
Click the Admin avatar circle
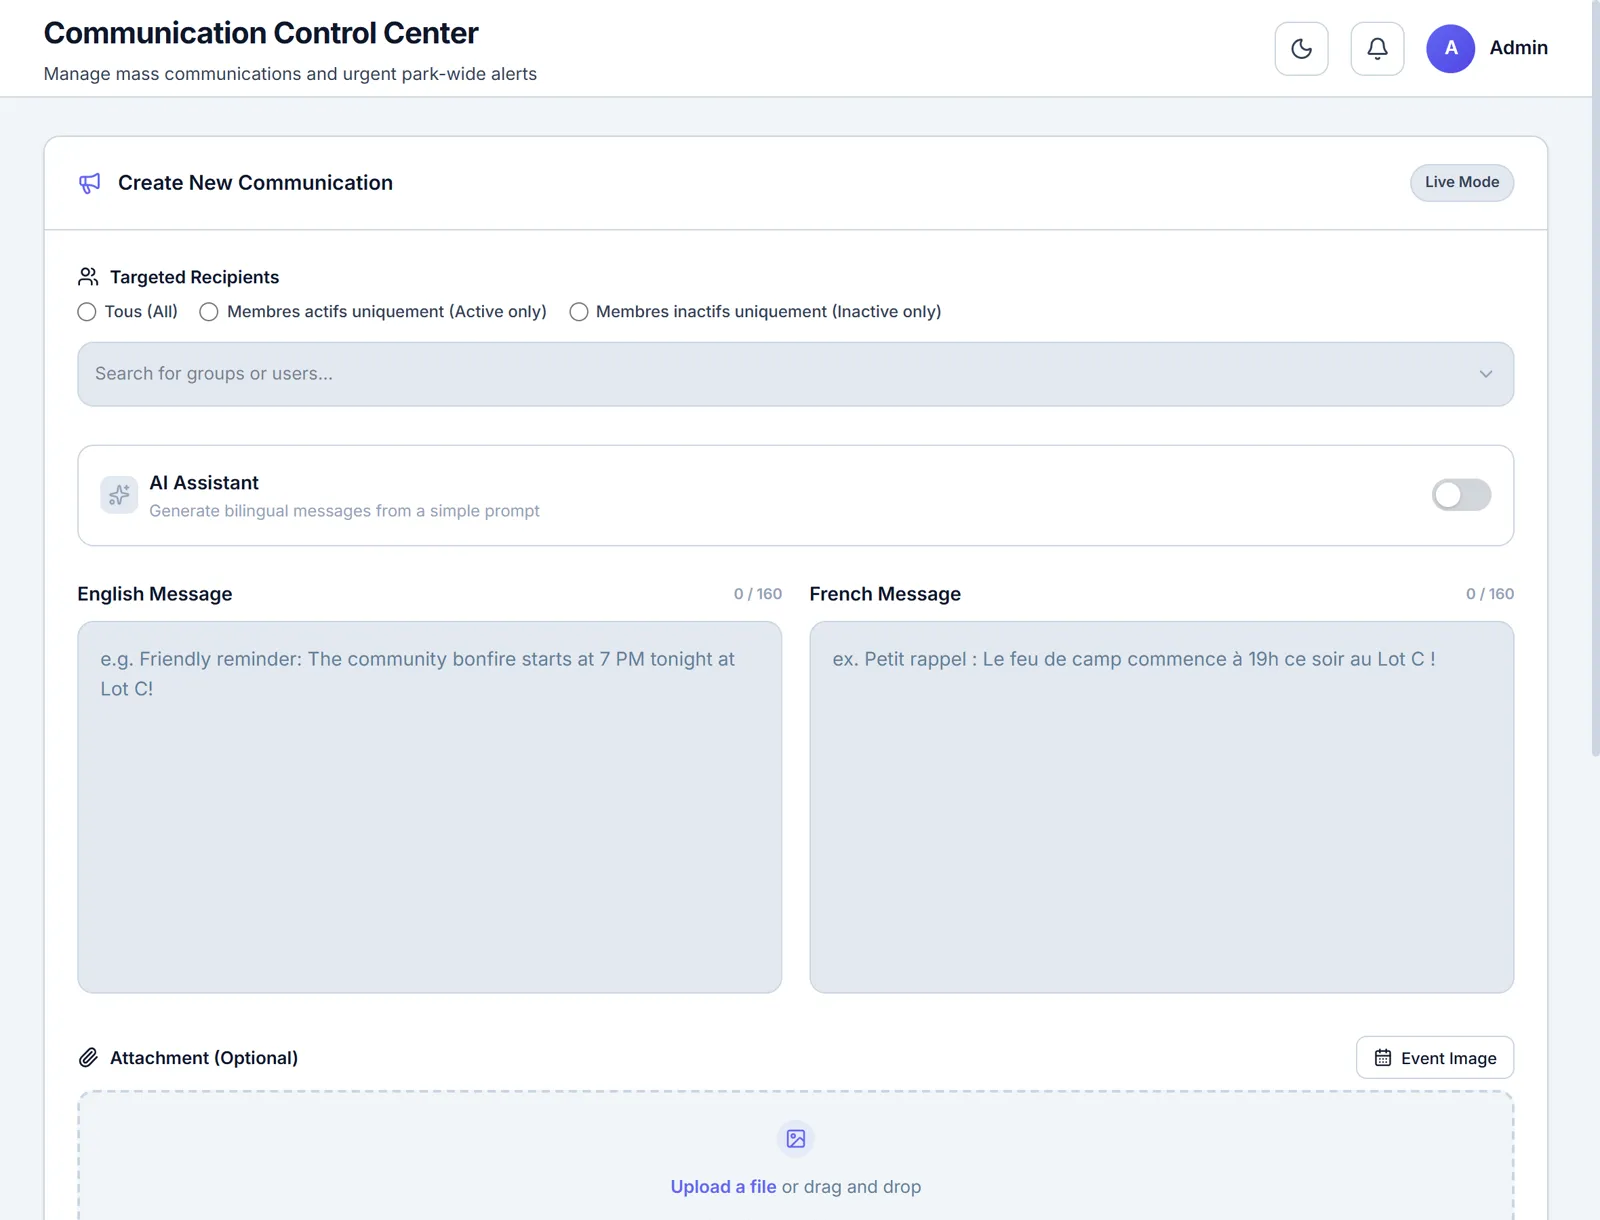pos(1450,48)
